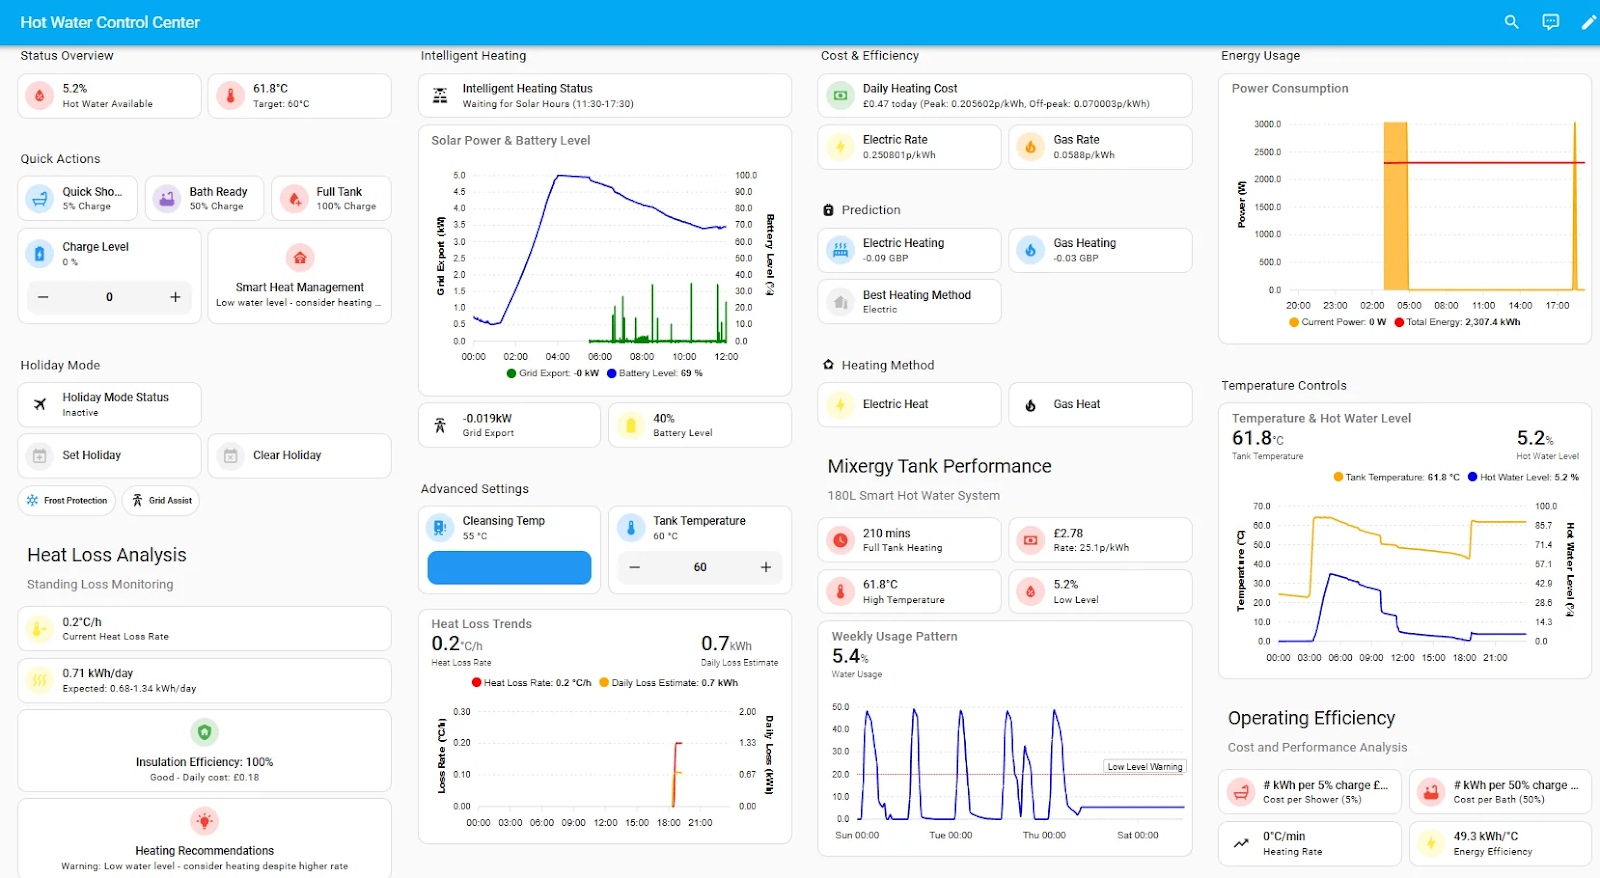
Task: Click the Bath Ready 50% Charge icon
Action: (x=166, y=199)
